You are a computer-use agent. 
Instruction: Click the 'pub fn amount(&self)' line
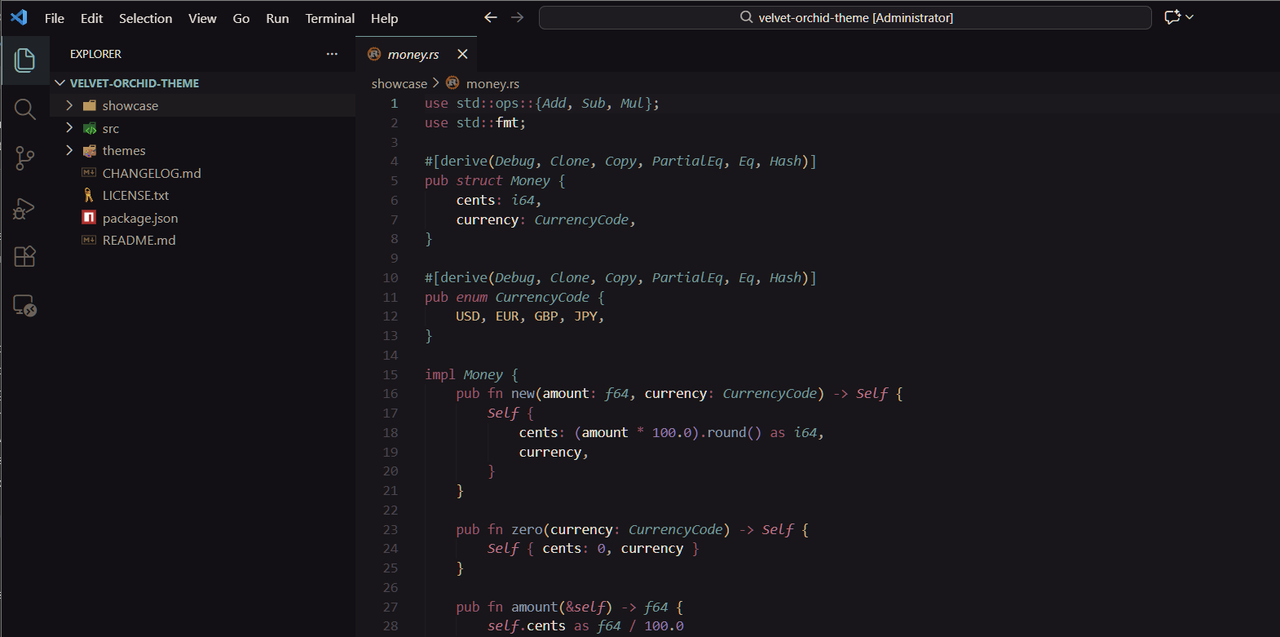569,607
